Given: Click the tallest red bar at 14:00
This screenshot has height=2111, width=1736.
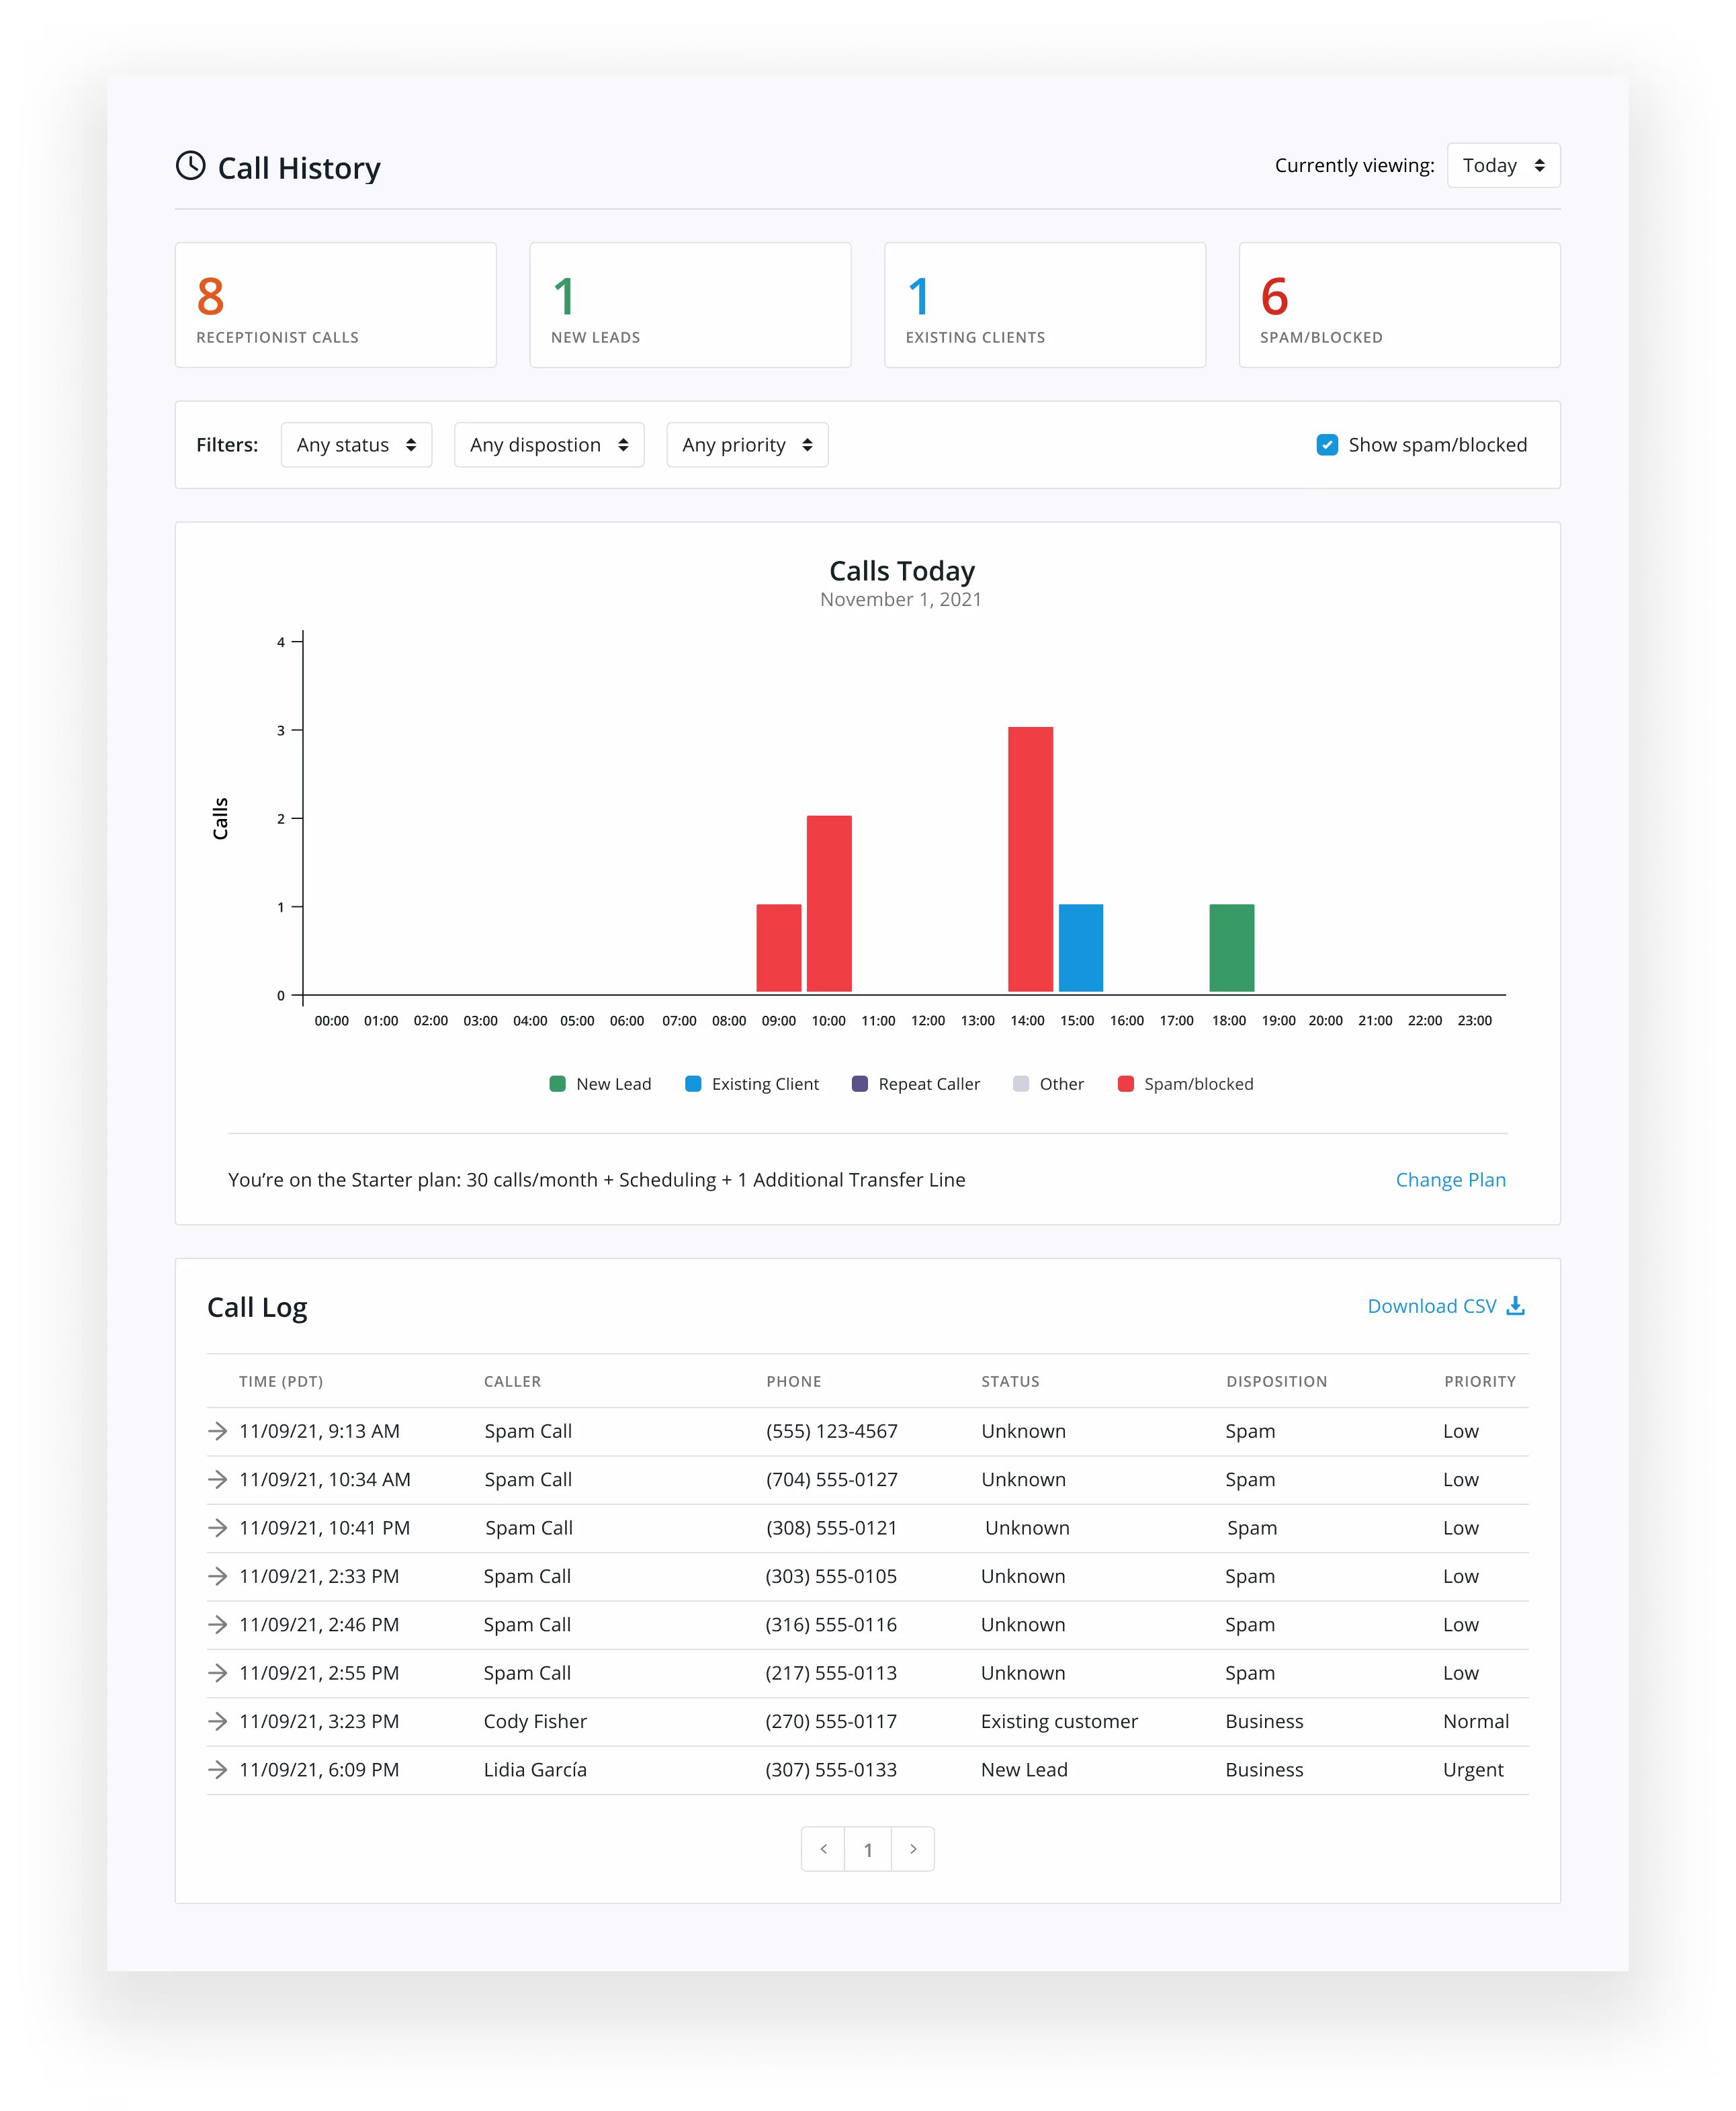Looking at the screenshot, I should click(x=1030, y=860).
